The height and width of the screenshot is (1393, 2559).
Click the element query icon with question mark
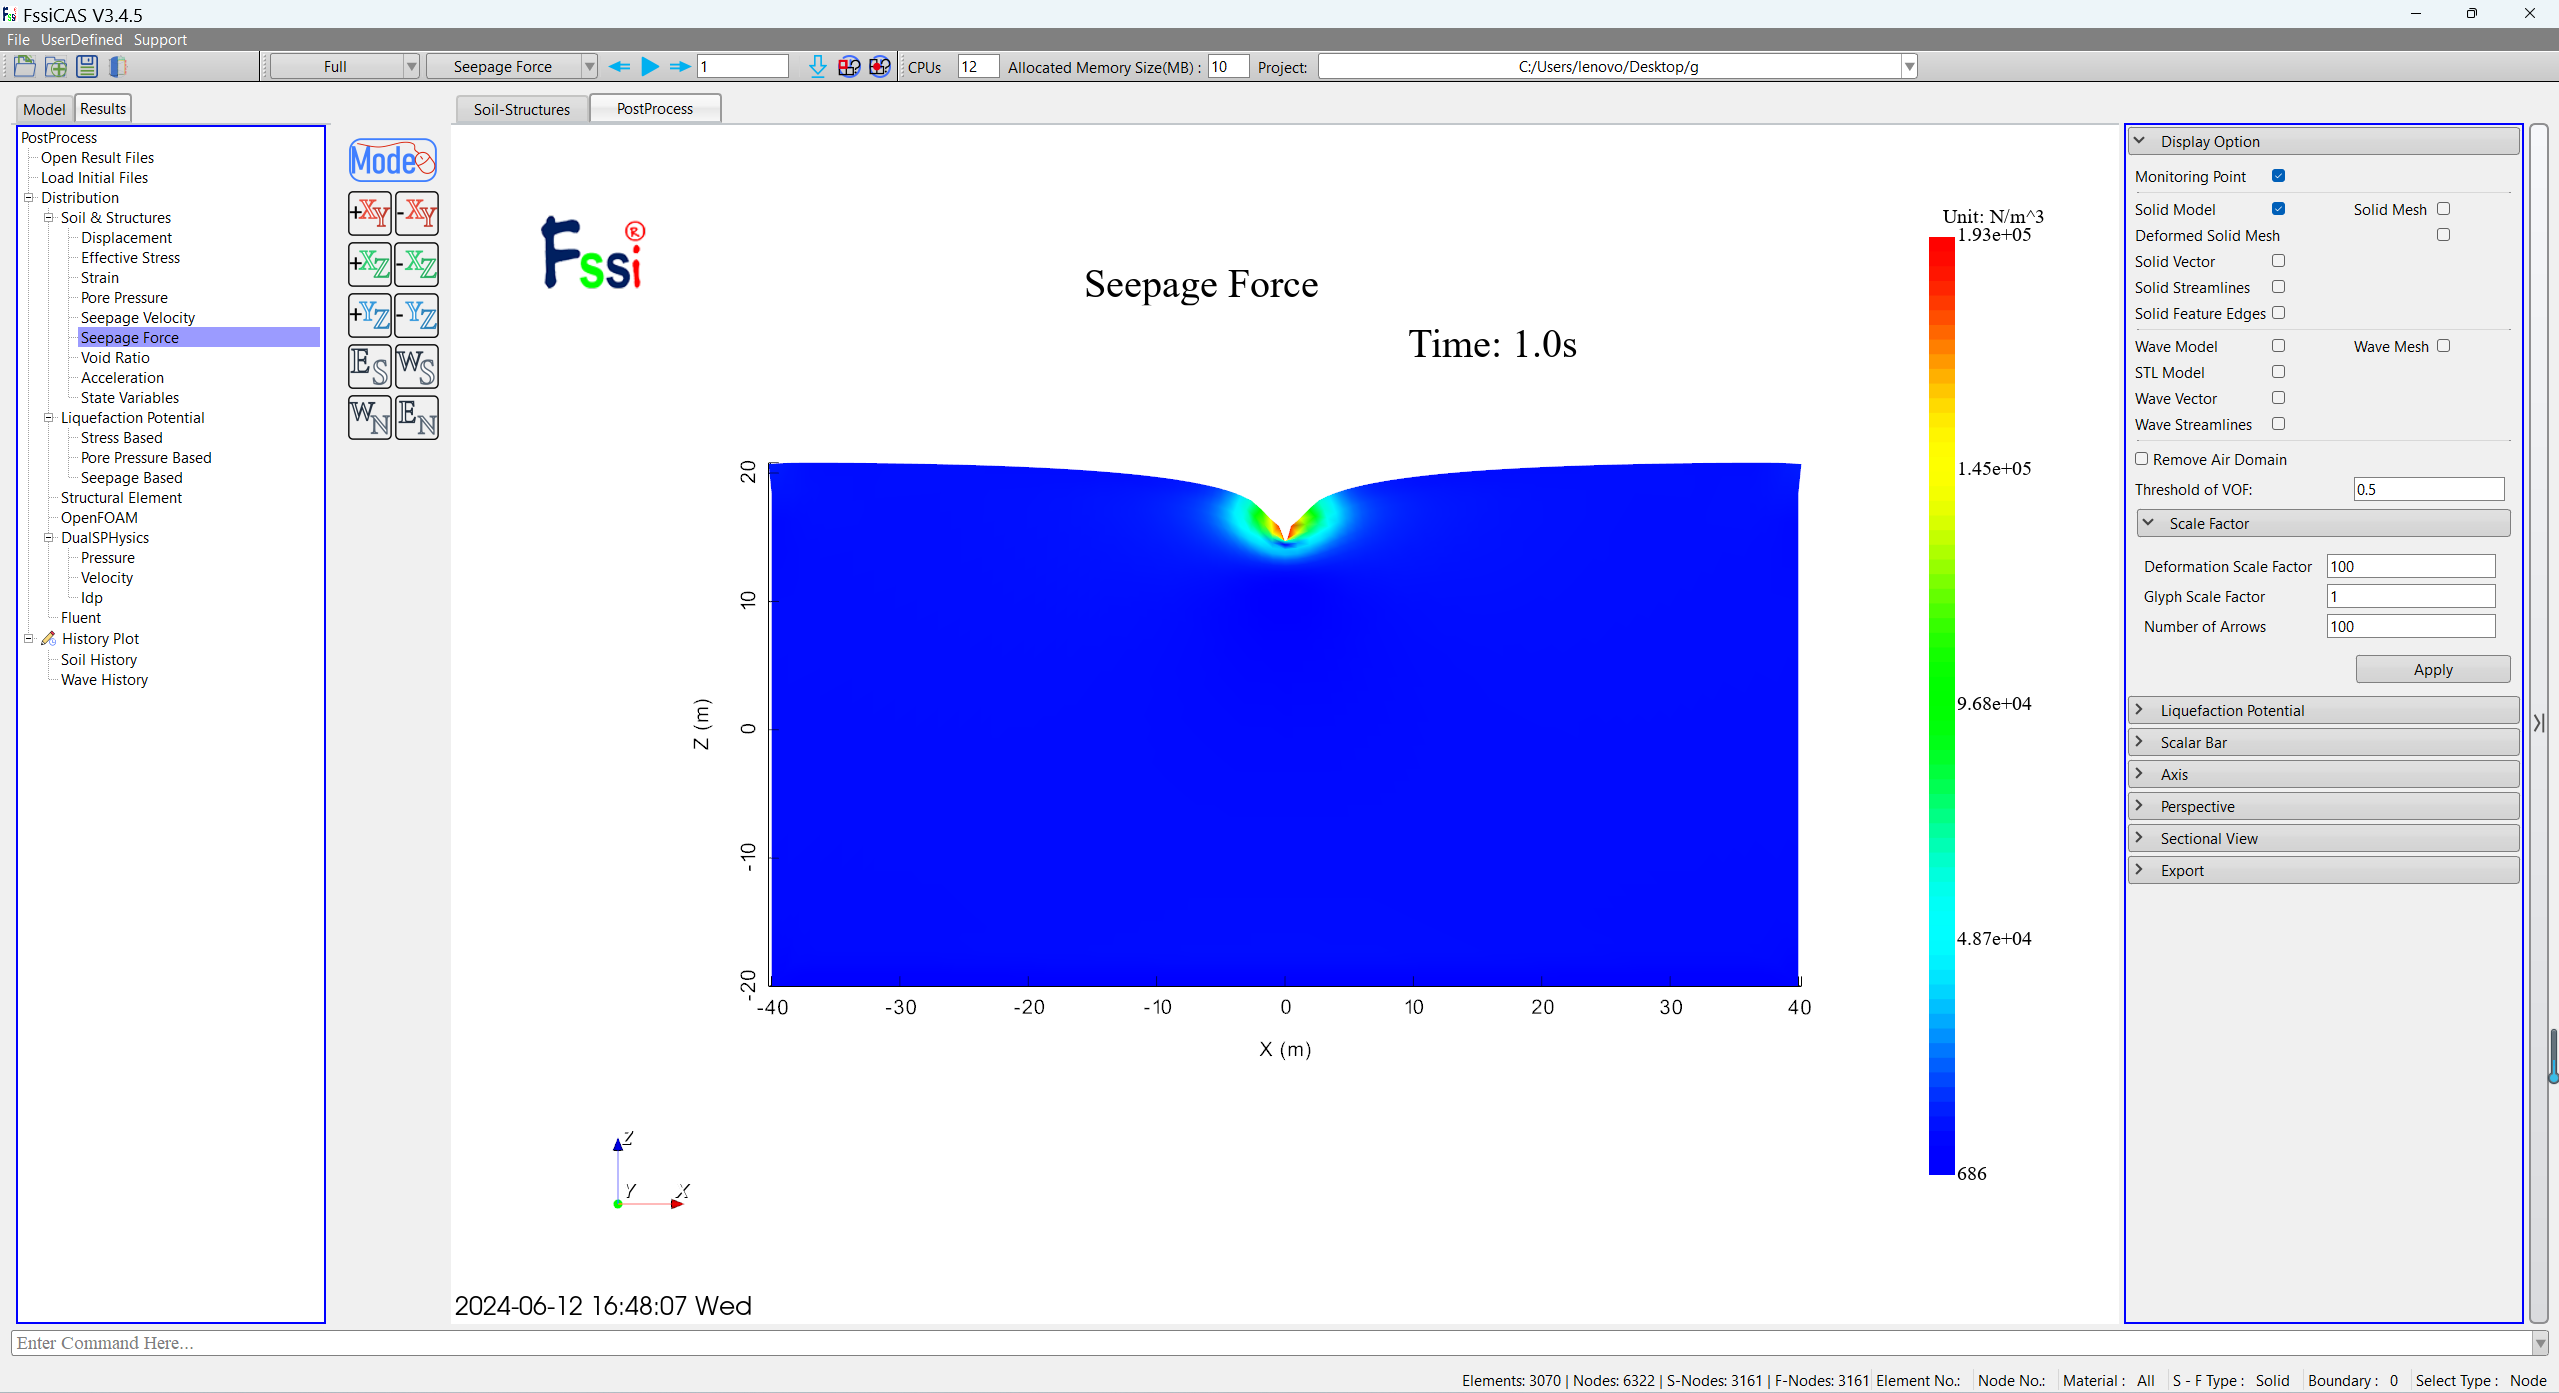click(849, 67)
